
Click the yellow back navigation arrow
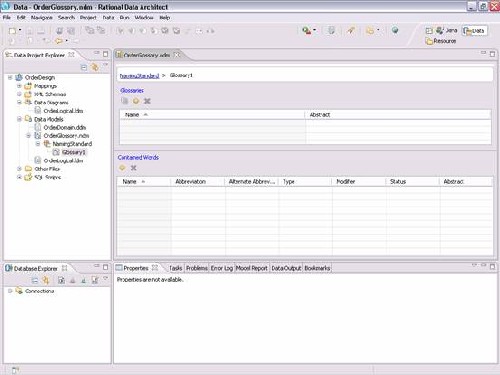[x=59, y=41]
